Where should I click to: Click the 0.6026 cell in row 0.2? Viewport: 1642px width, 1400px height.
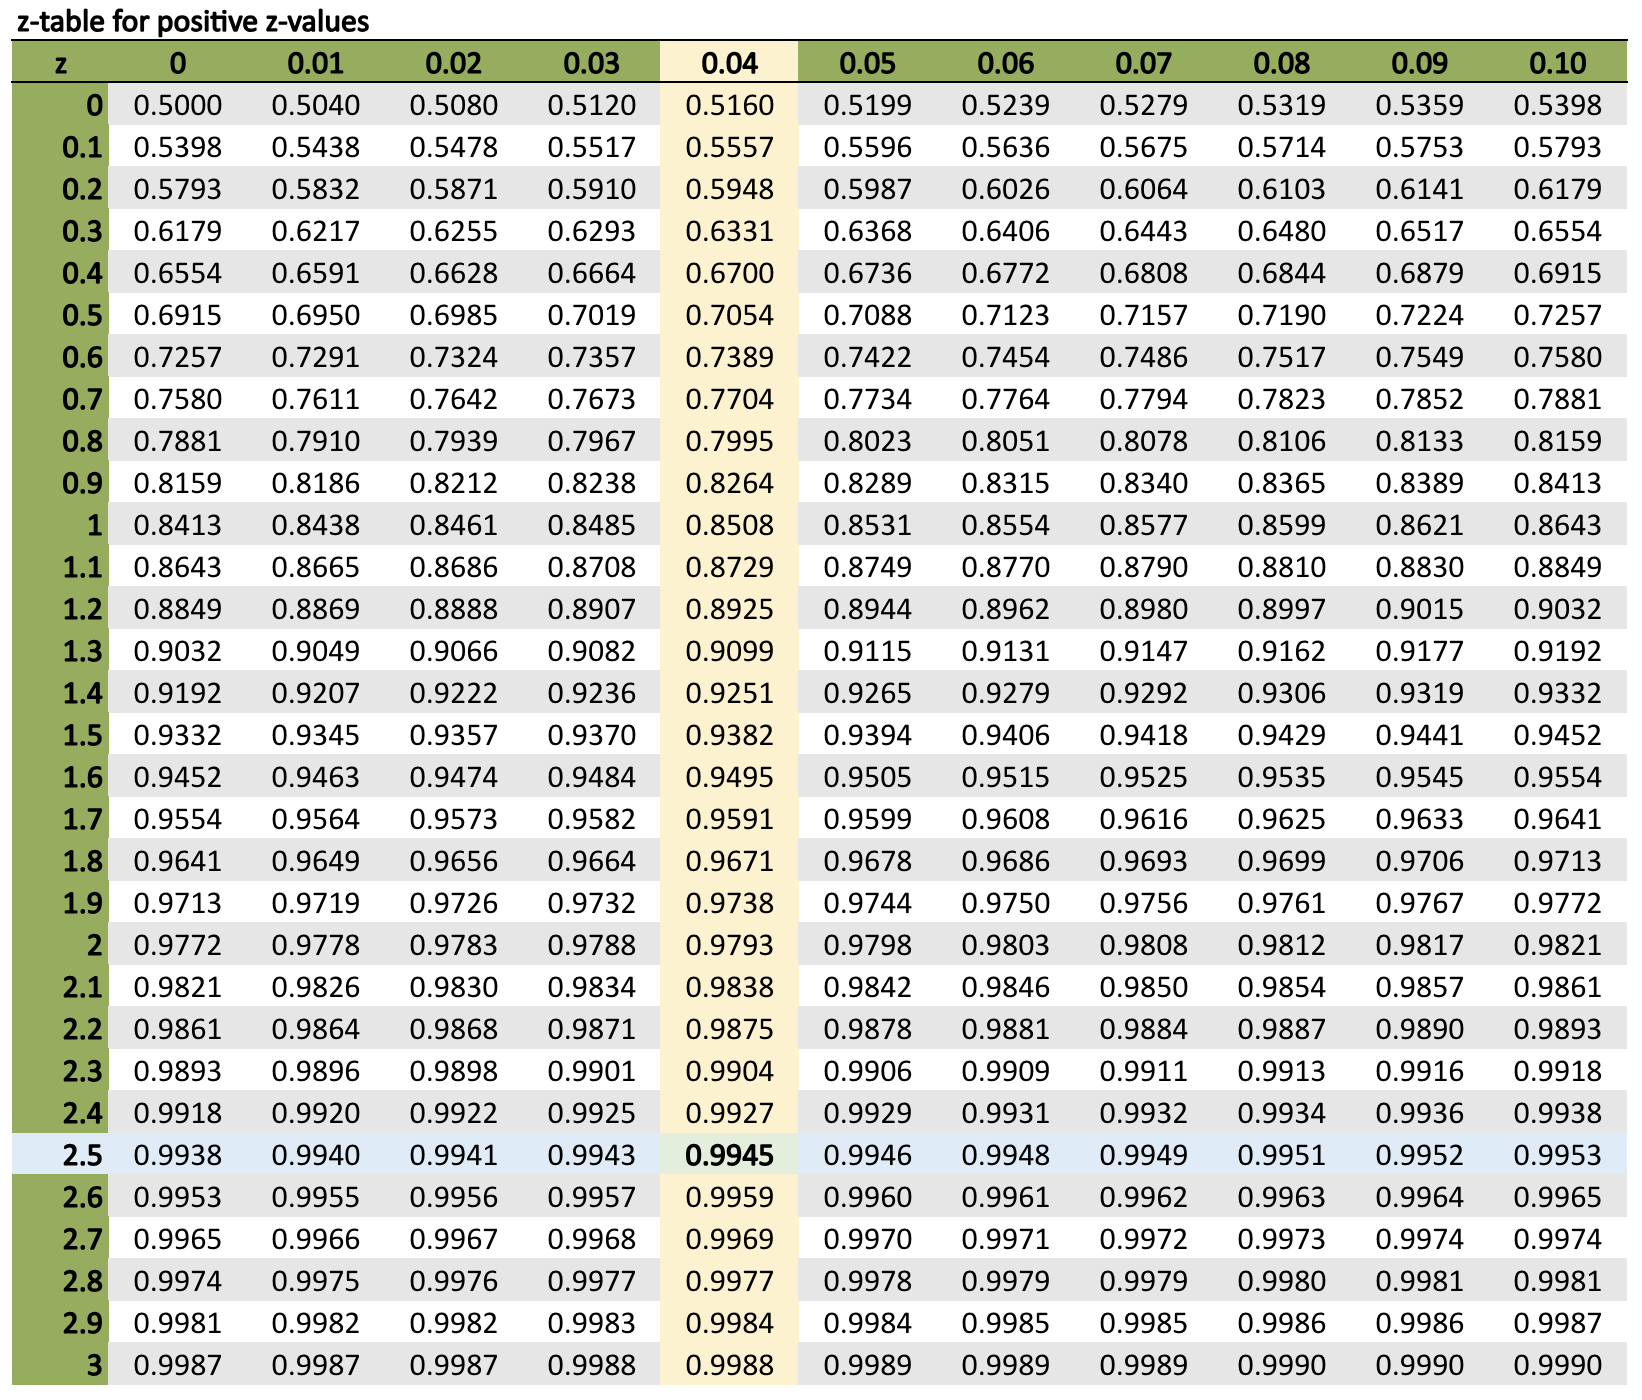[x=1005, y=189]
